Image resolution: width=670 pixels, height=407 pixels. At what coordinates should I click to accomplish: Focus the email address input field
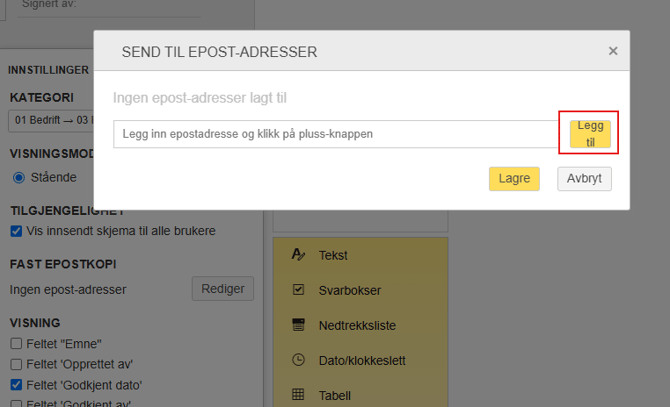click(x=335, y=134)
